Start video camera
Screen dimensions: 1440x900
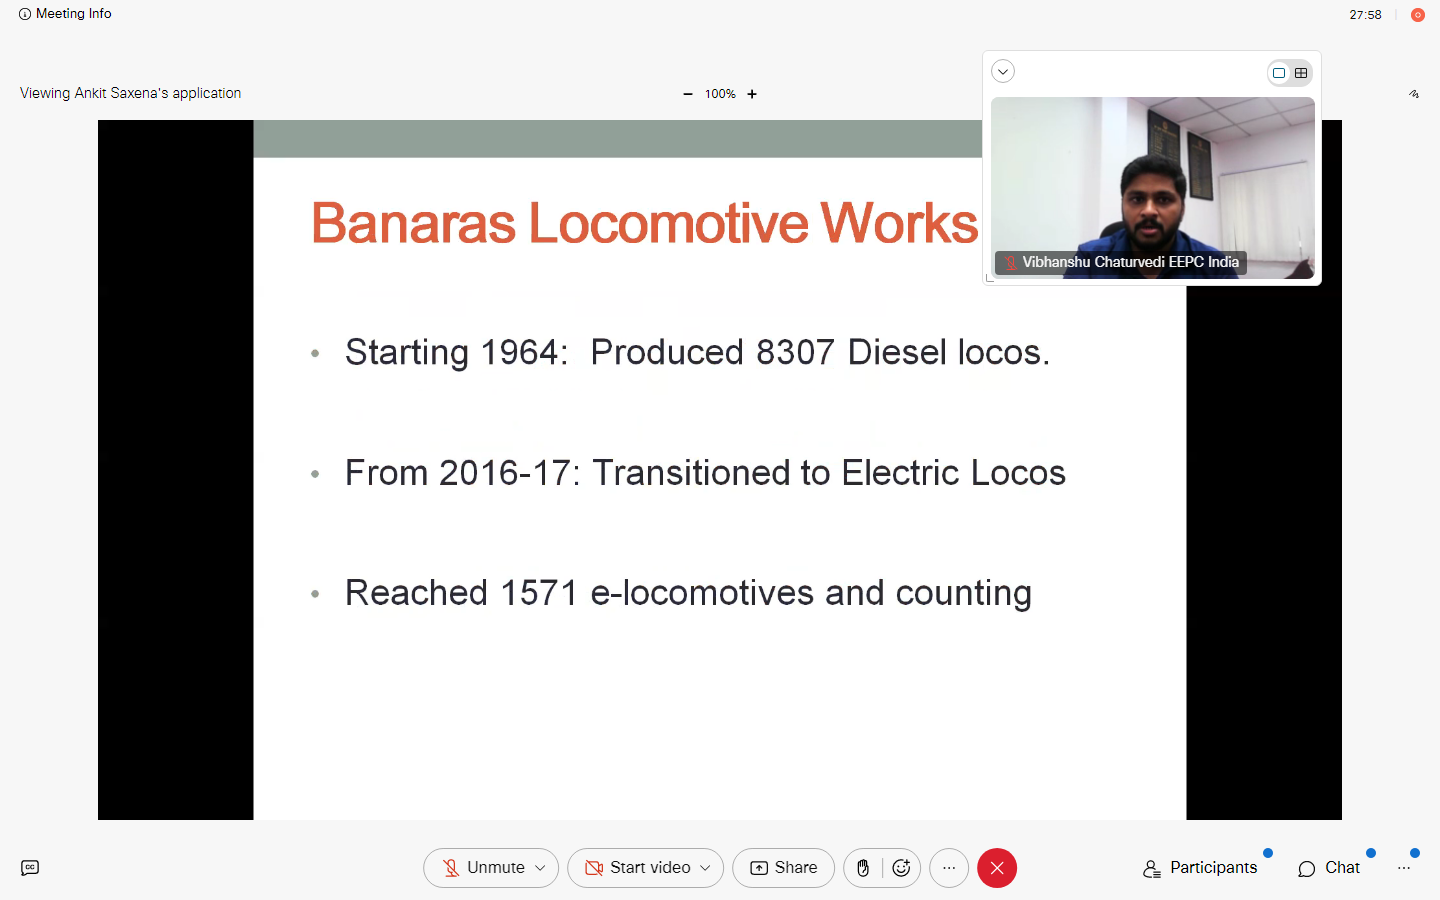pos(638,868)
